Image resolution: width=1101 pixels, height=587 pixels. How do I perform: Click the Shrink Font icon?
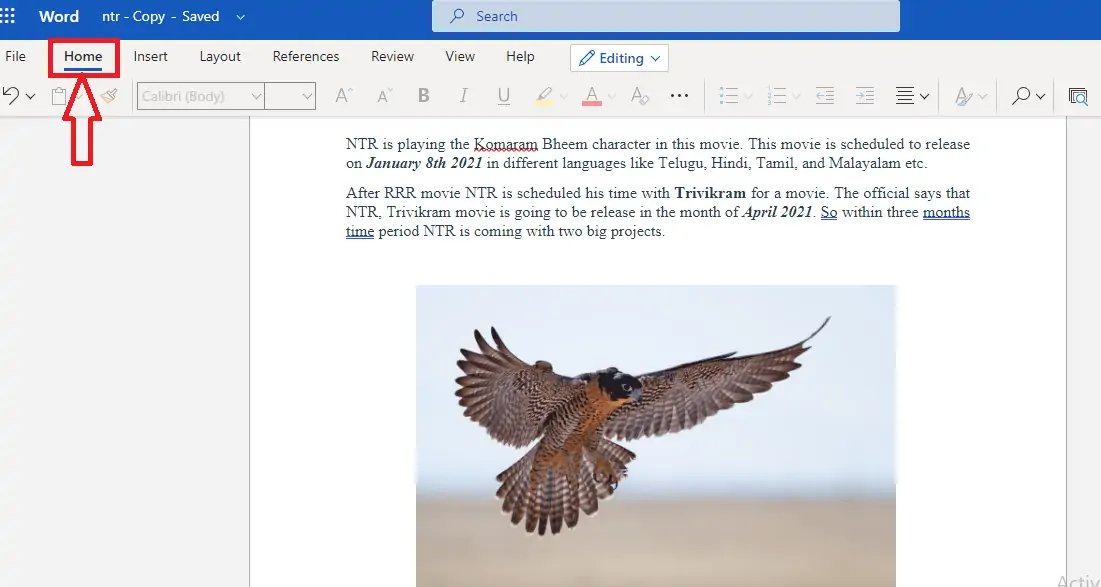pos(384,95)
